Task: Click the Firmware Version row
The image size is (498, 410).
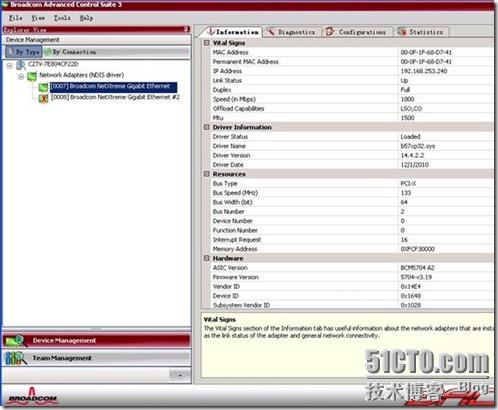Action: 353,277
